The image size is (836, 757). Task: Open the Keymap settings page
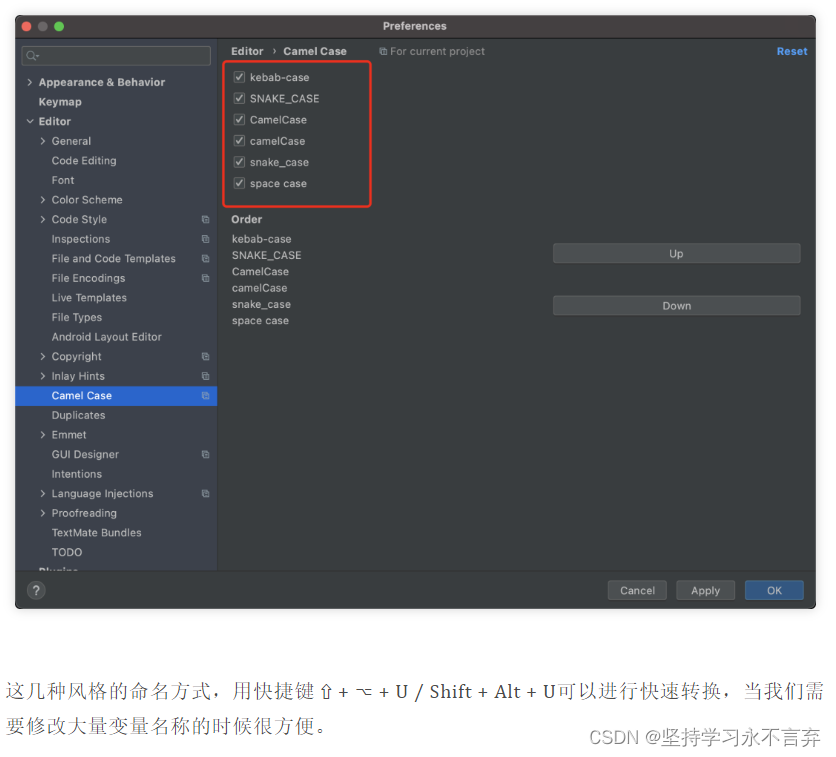pos(60,102)
